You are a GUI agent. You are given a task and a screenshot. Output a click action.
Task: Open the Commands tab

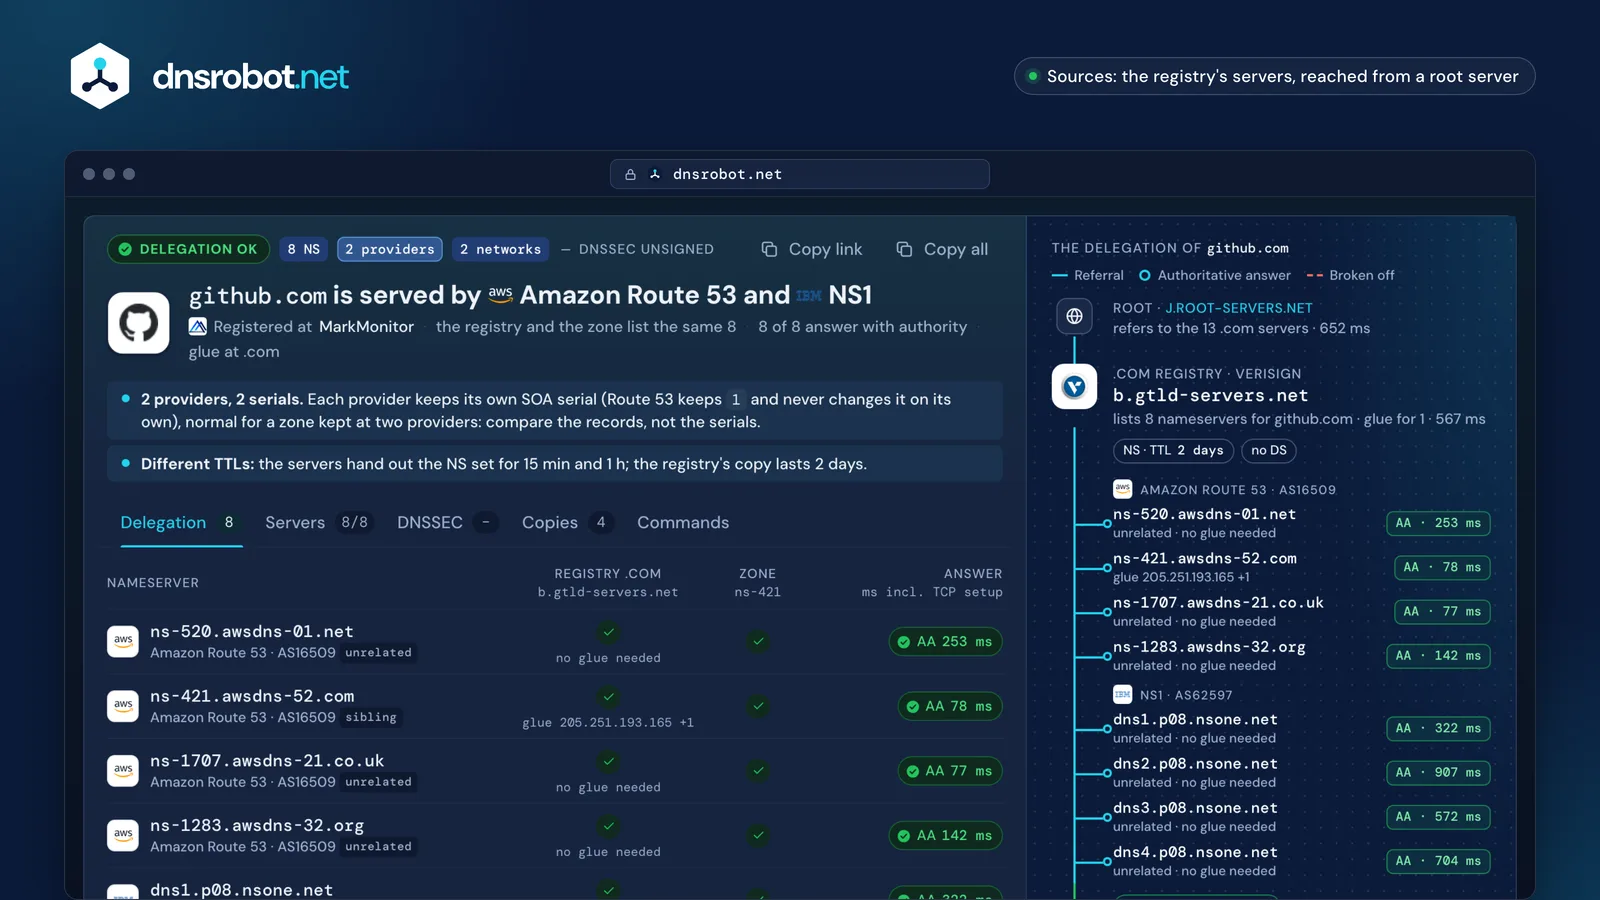point(683,522)
